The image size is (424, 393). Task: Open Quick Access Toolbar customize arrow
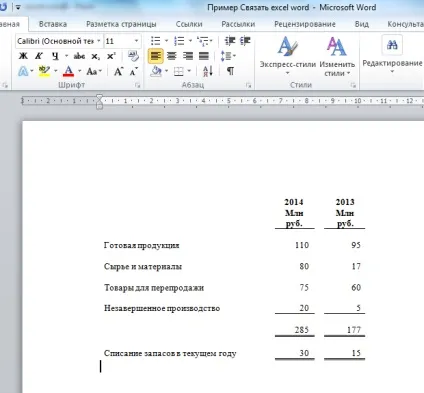[18, 7]
